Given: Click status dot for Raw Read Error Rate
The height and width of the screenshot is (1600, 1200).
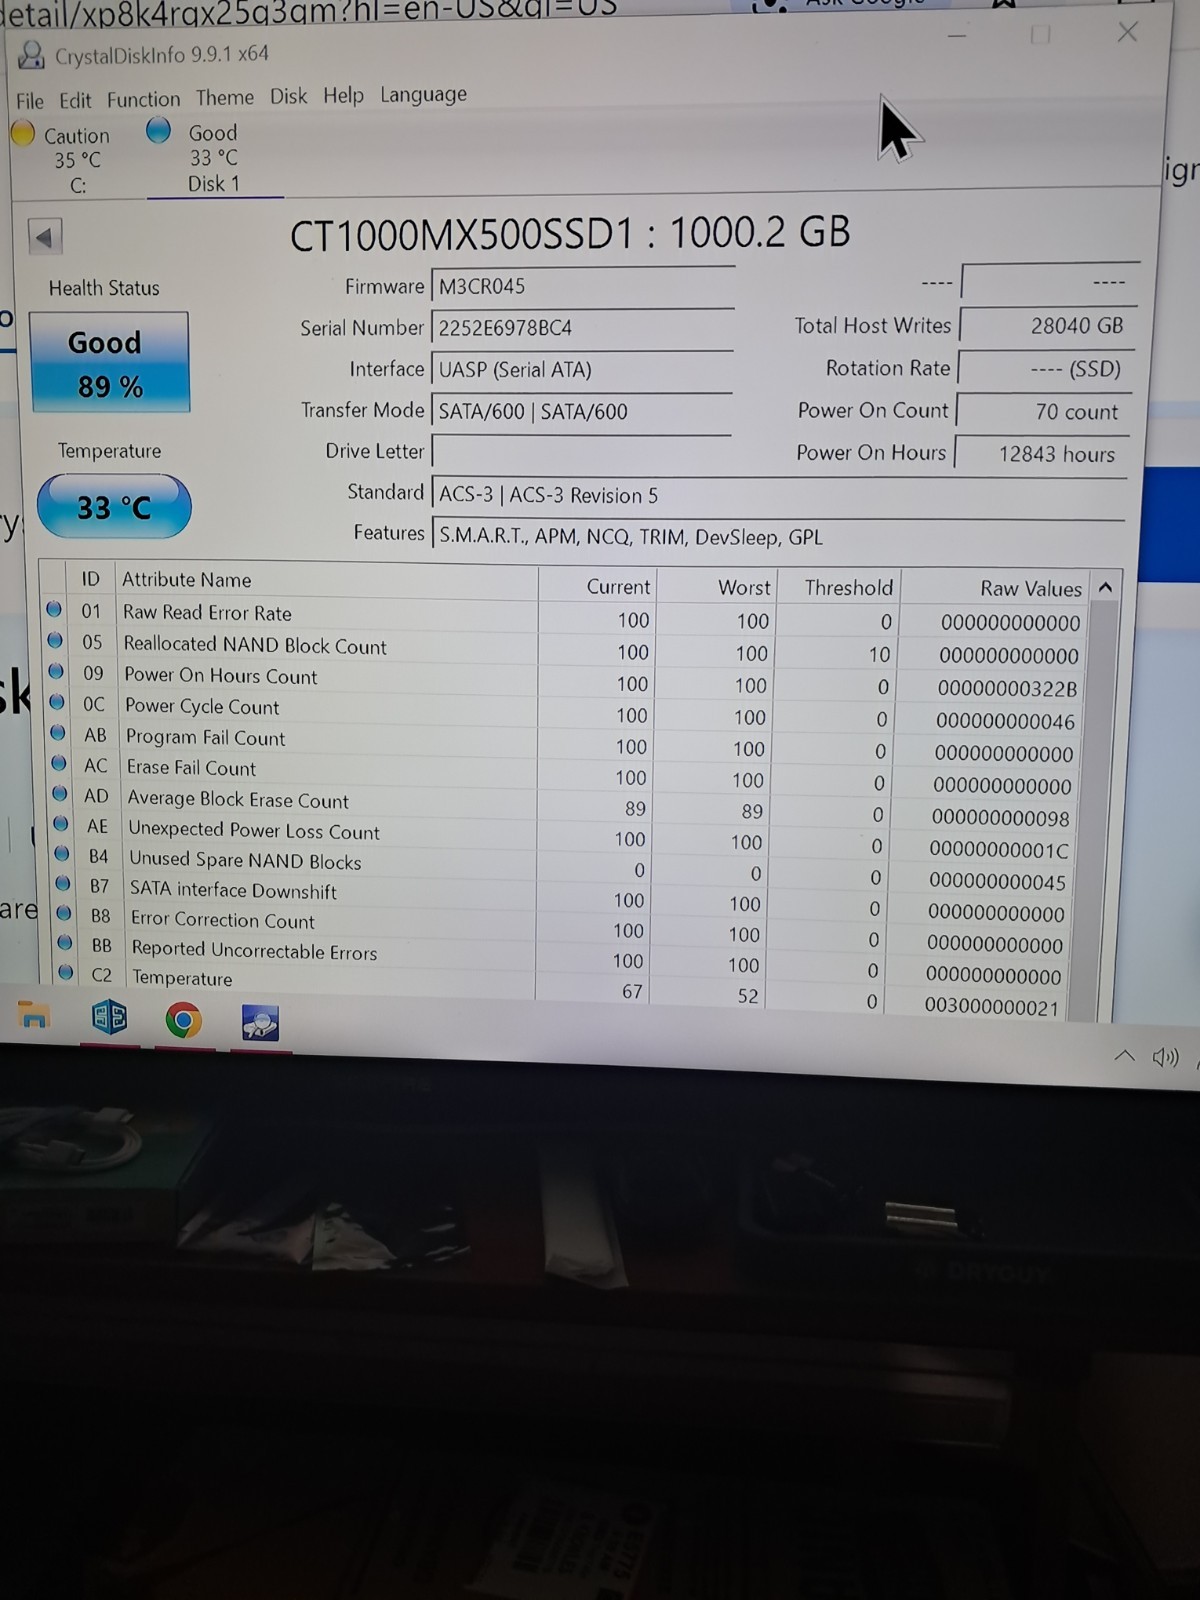Looking at the screenshot, I should pos(54,609).
